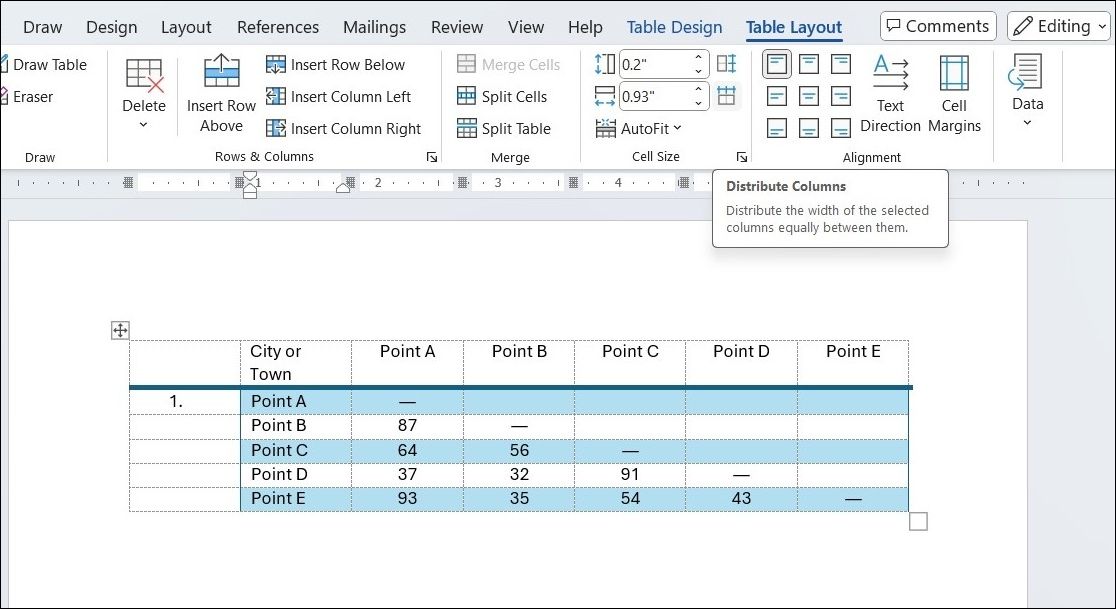Increase the row height with up arrow
Screen dimensions: 1116x609
click(699, 58)
